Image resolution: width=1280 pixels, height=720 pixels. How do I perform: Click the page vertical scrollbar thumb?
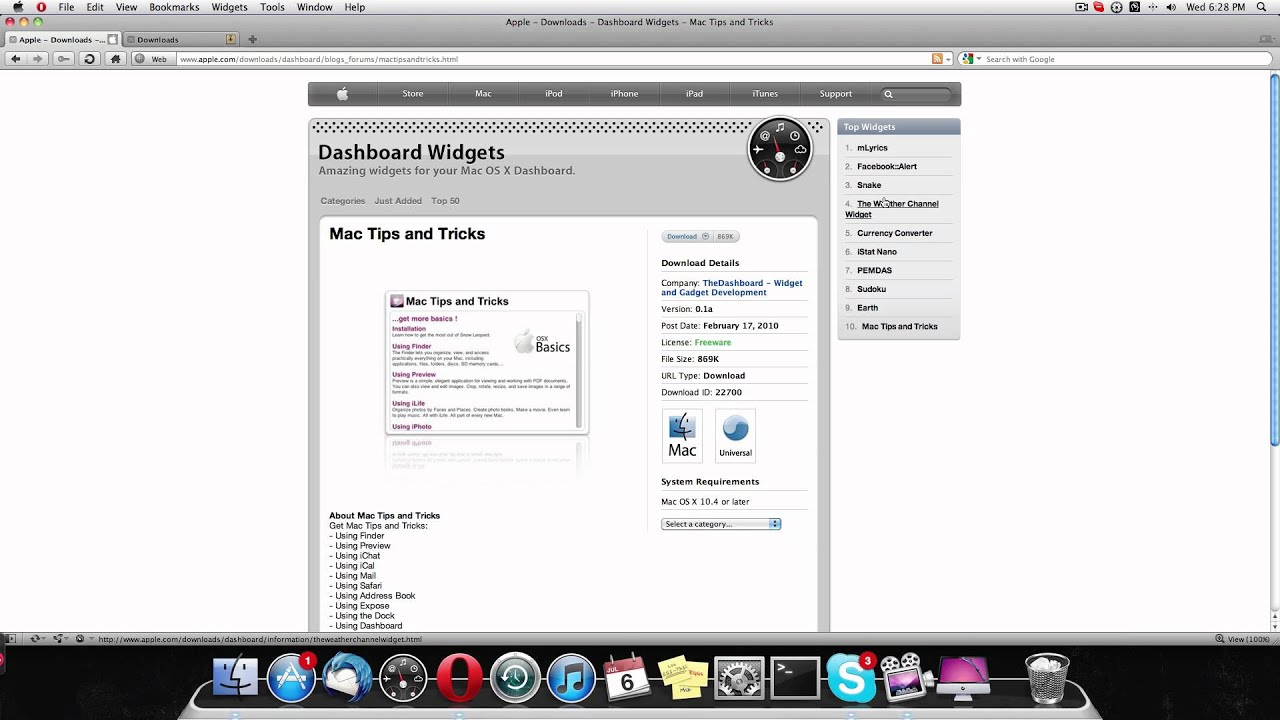click(1274, 260)
